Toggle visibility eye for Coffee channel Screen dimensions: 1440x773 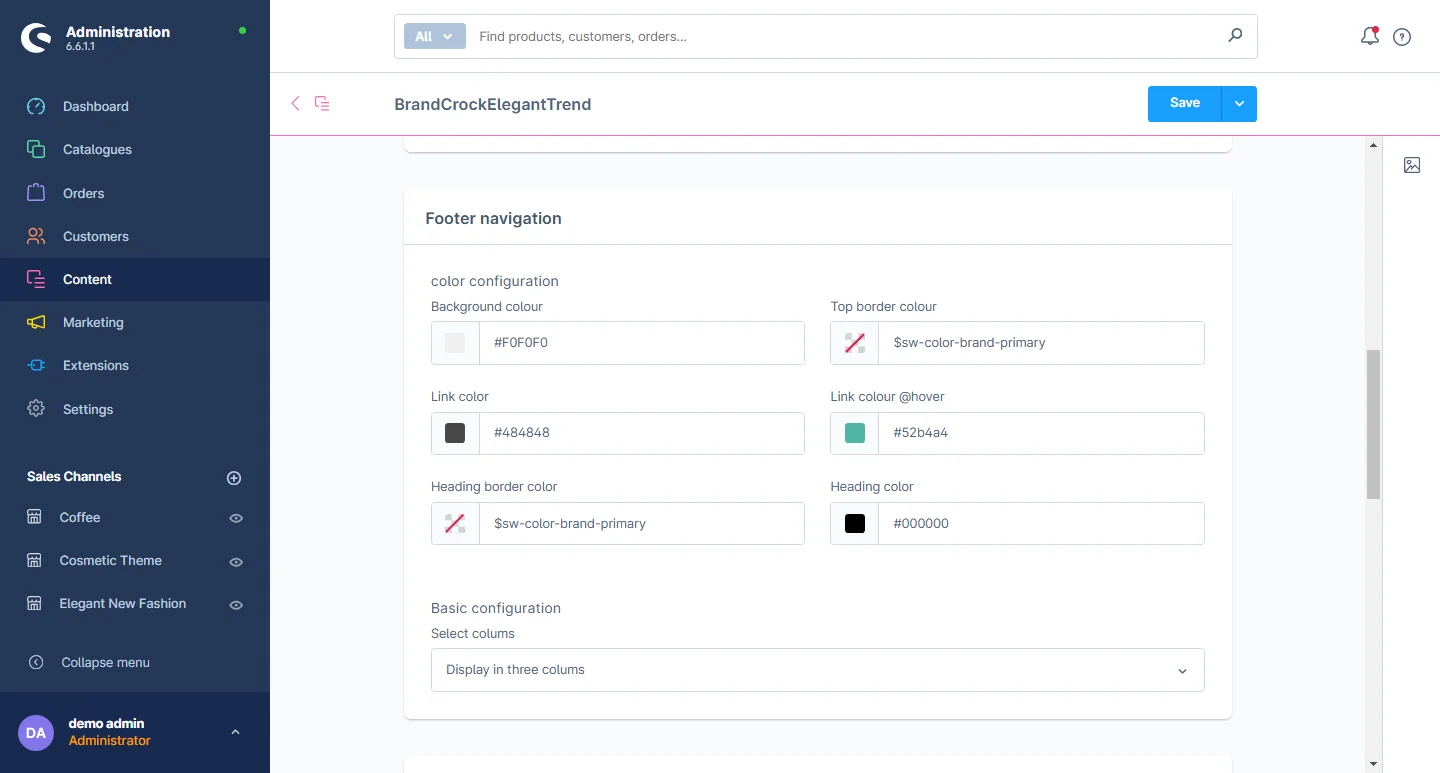click(x=236, y=518)
